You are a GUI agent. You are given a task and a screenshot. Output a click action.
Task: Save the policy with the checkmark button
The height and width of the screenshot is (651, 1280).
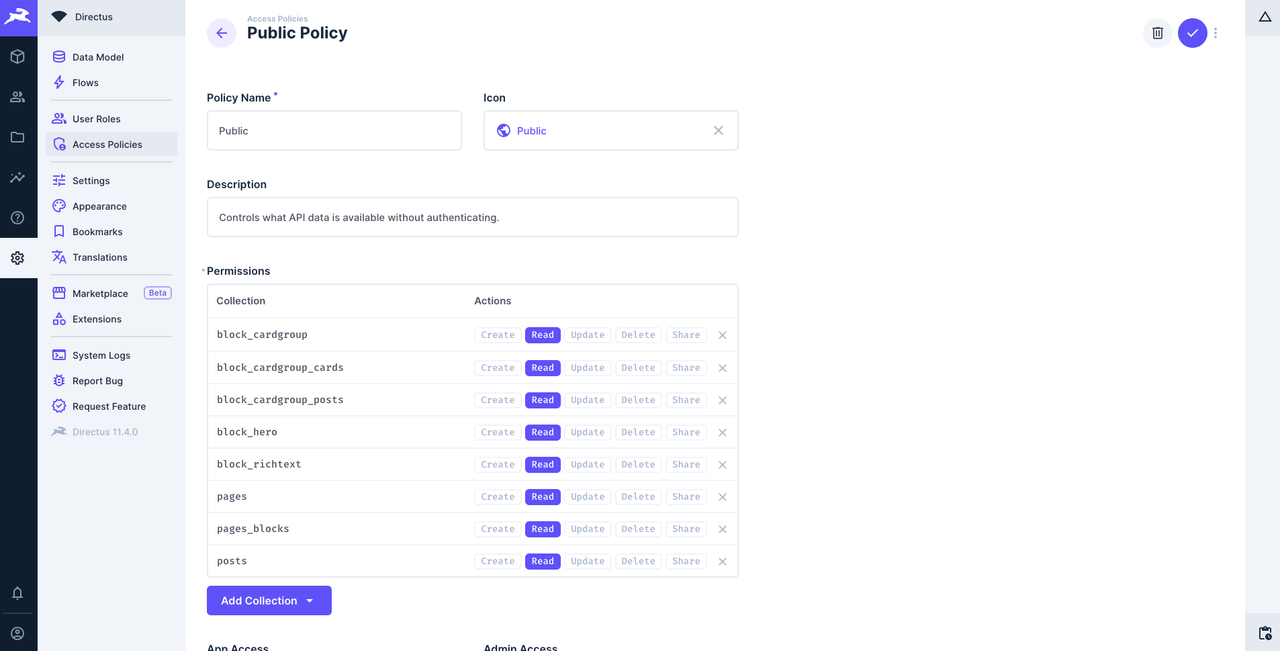click(x=1192, y=33)
